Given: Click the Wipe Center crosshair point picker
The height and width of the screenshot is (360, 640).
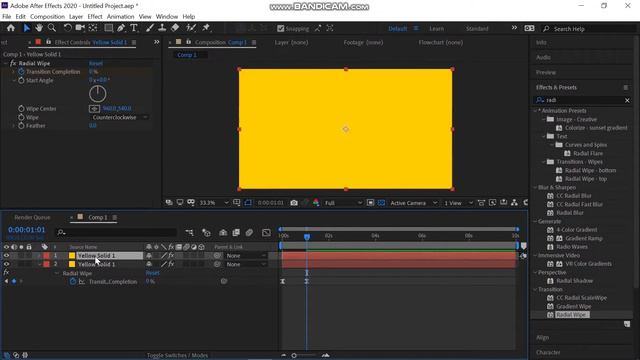Looking at the screenshot, I should [x=94, y=109].
